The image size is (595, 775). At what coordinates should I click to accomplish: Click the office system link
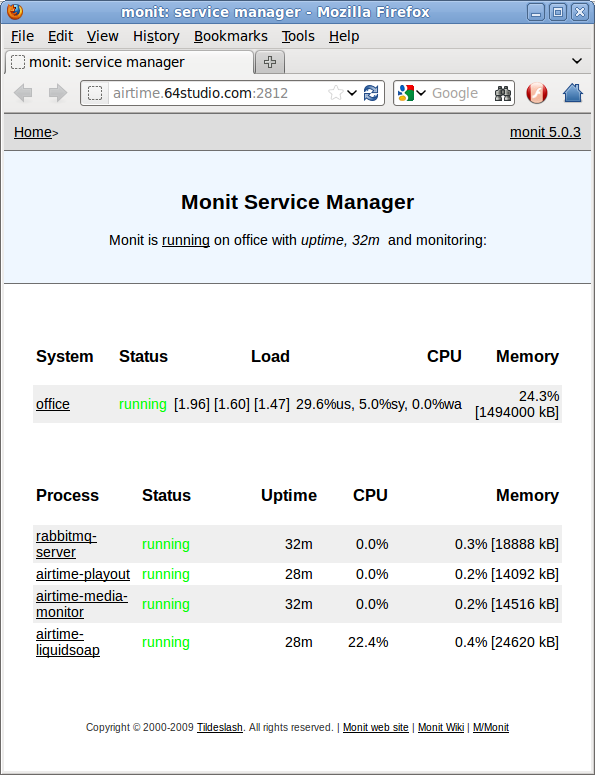(x=53, y=404)
